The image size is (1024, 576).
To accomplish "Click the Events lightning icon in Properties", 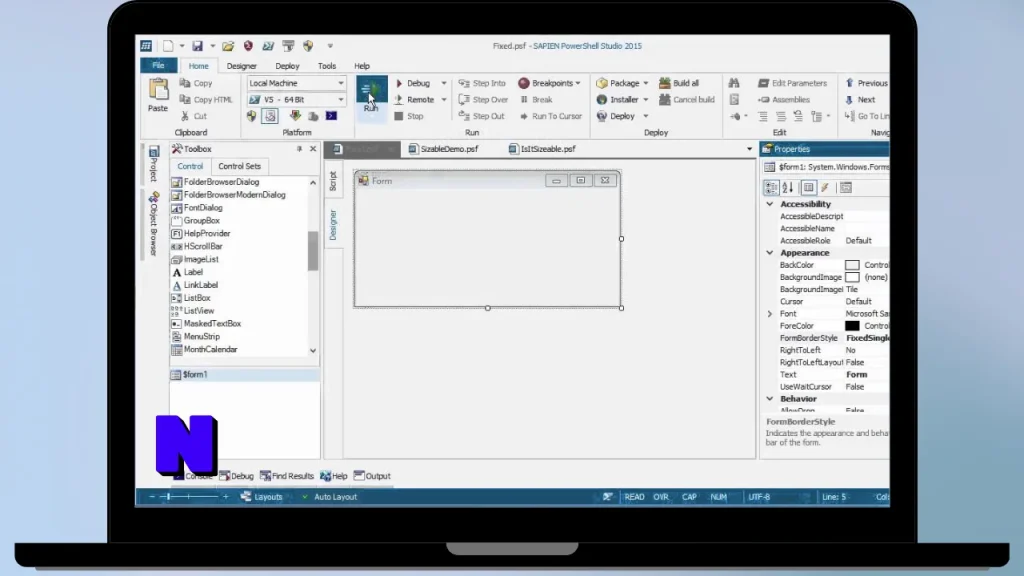I will pos(825,188).
